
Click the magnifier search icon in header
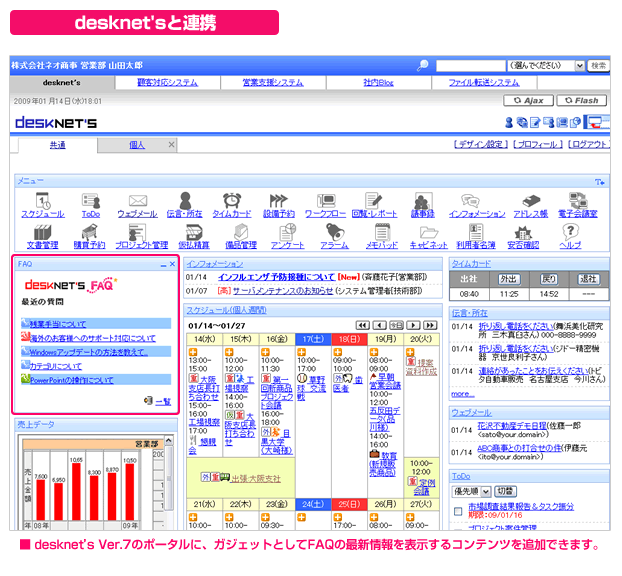click(x=422, y=65)
